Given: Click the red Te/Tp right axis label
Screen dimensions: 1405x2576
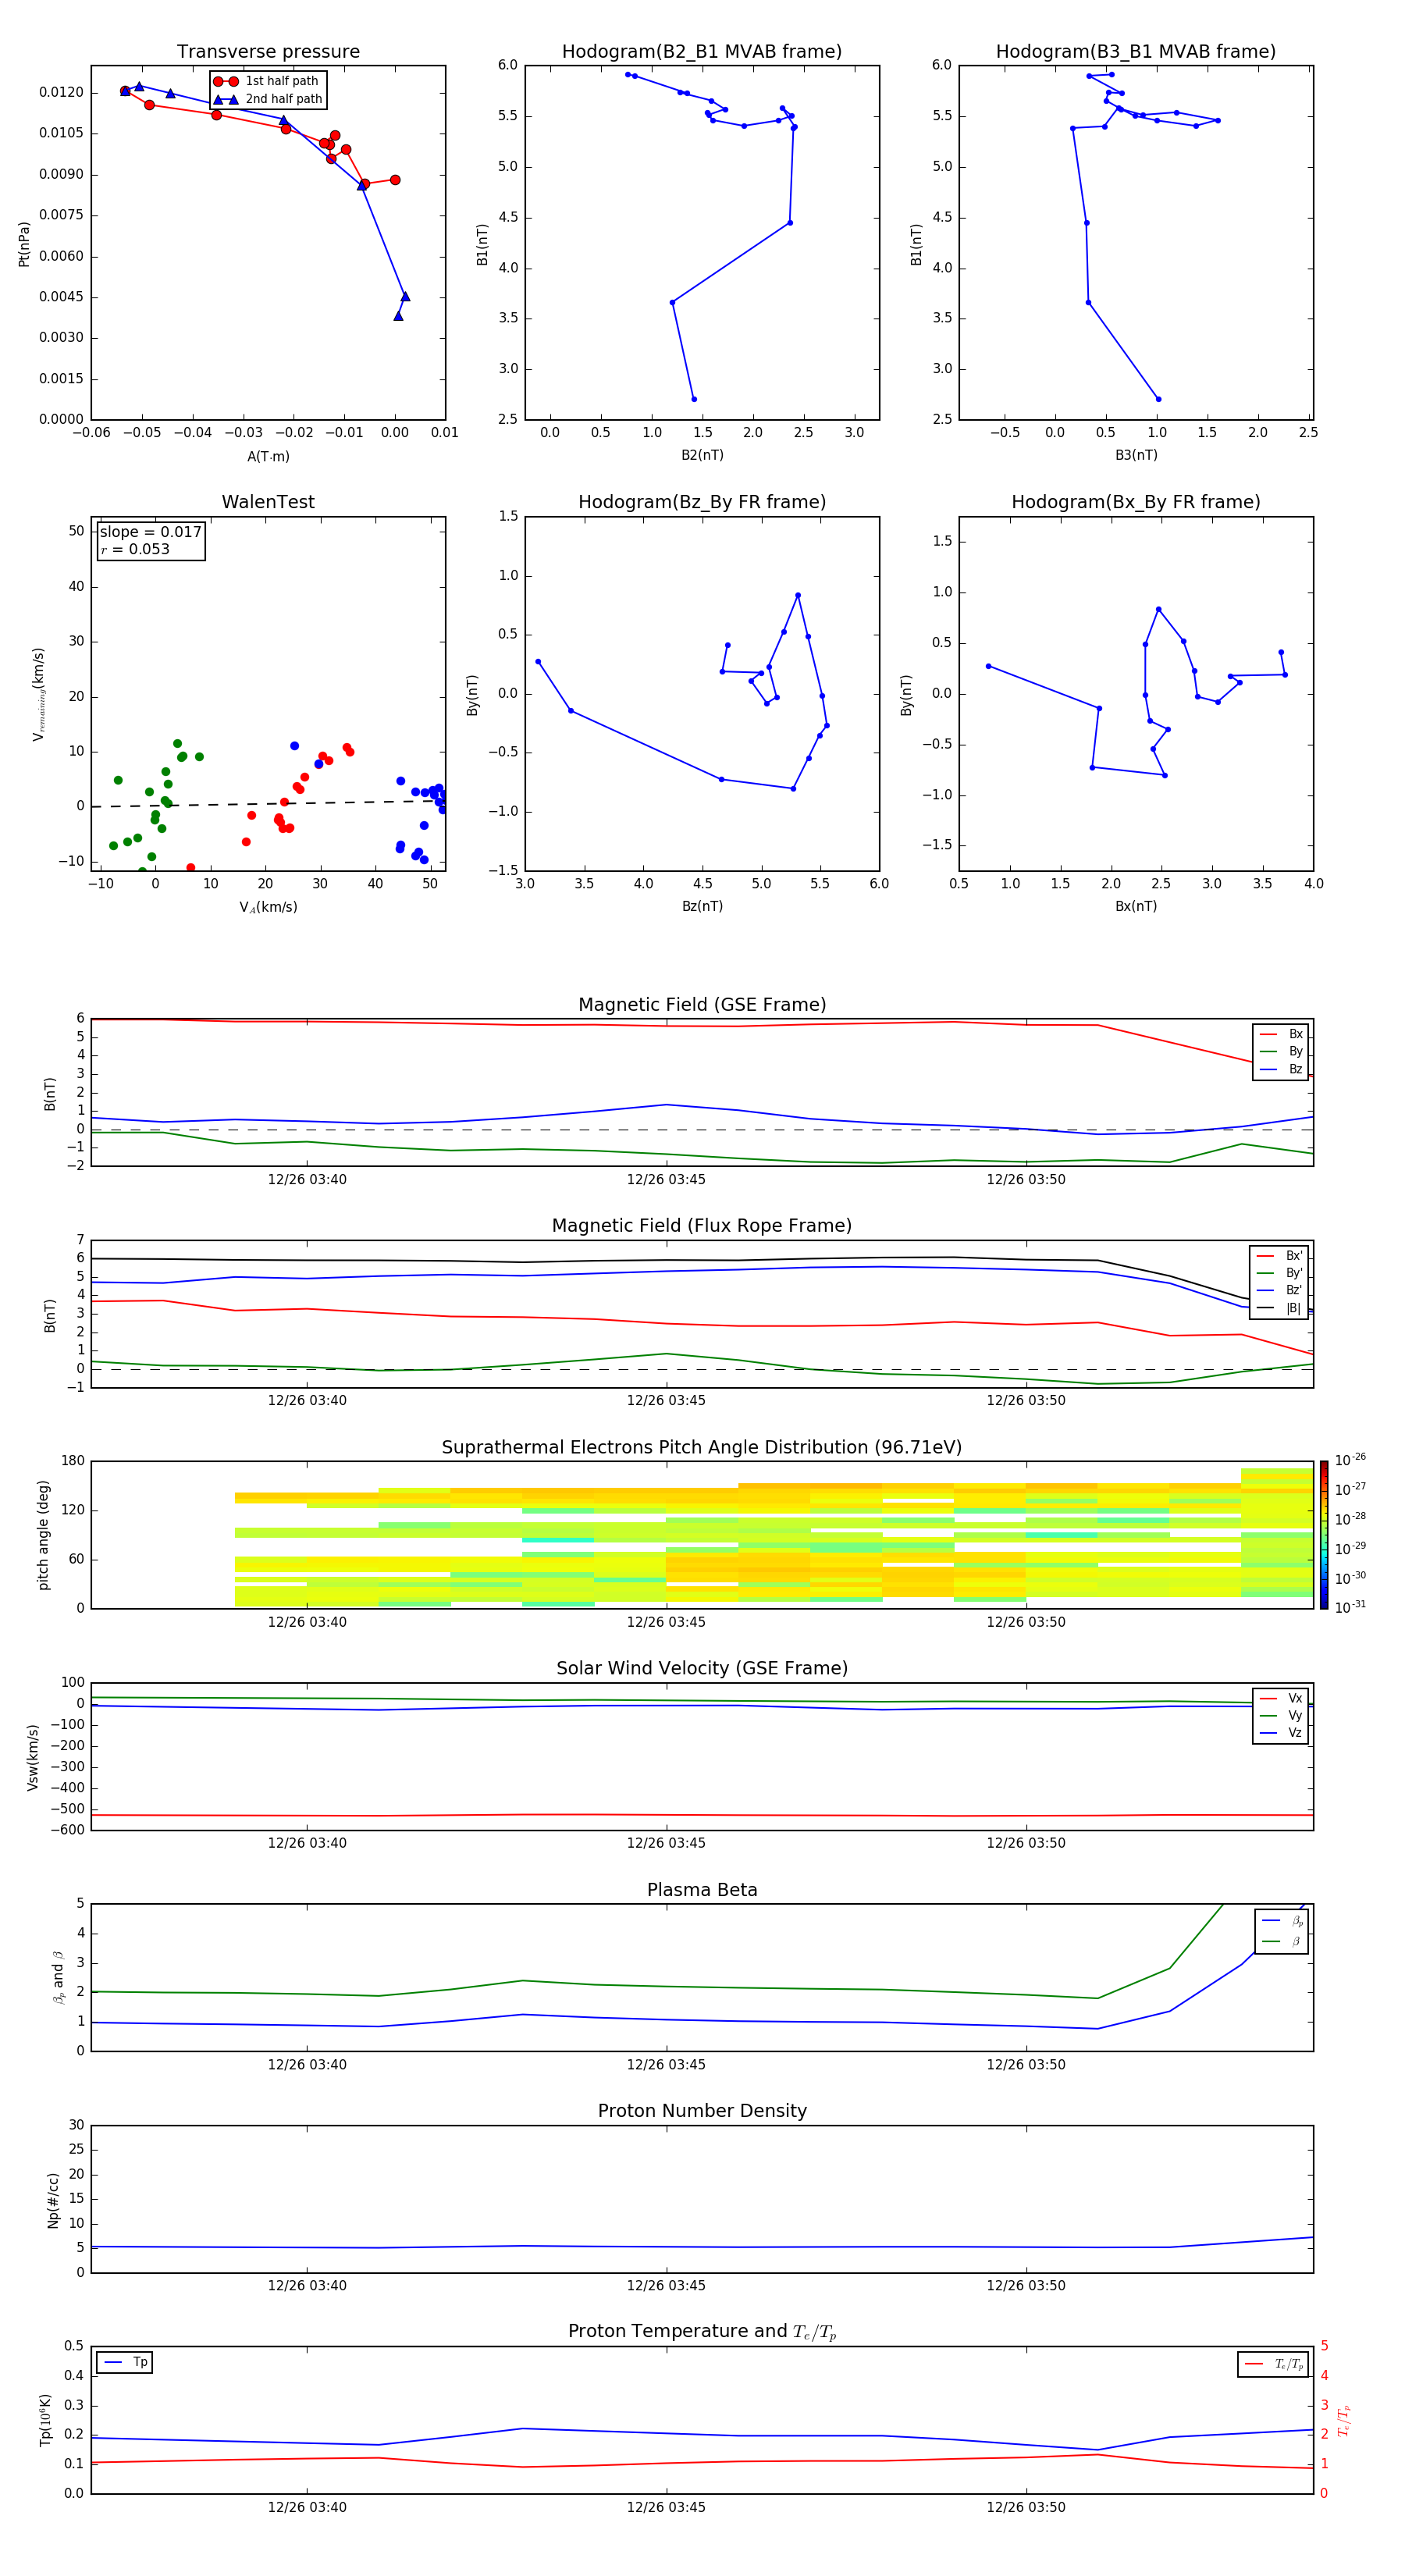Looking at the screenshot, I should (1345, 2420).
